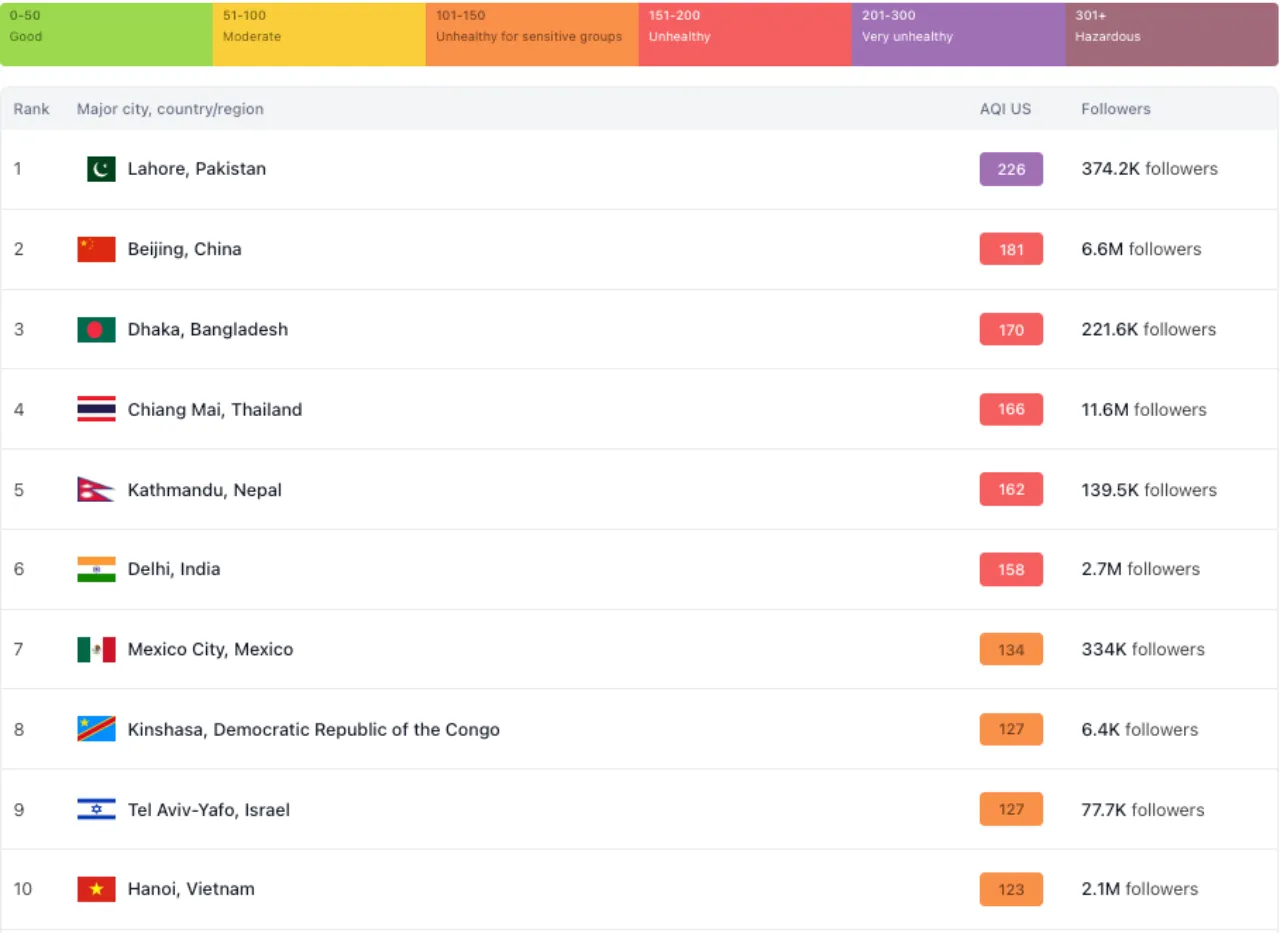The height and width of the screenshot is (933, 1280).
Task: Click the Hazardous 301+ legend block
Action: pyautogui.click(x=1171, y=34)
